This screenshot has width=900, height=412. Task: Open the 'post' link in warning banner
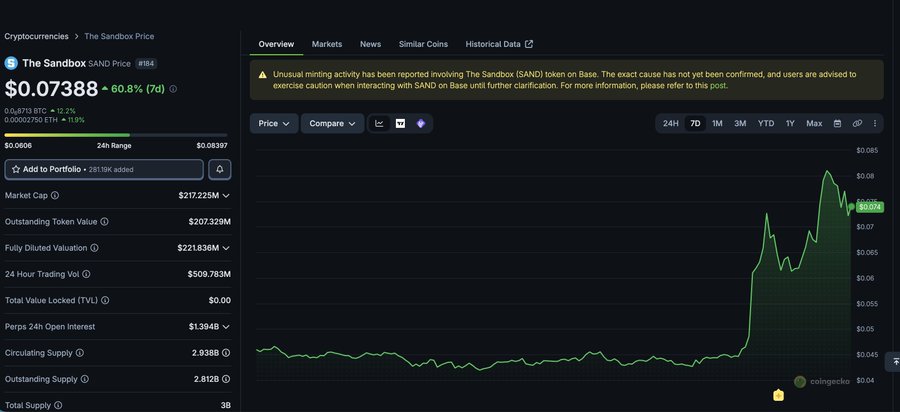pos(717,85)
